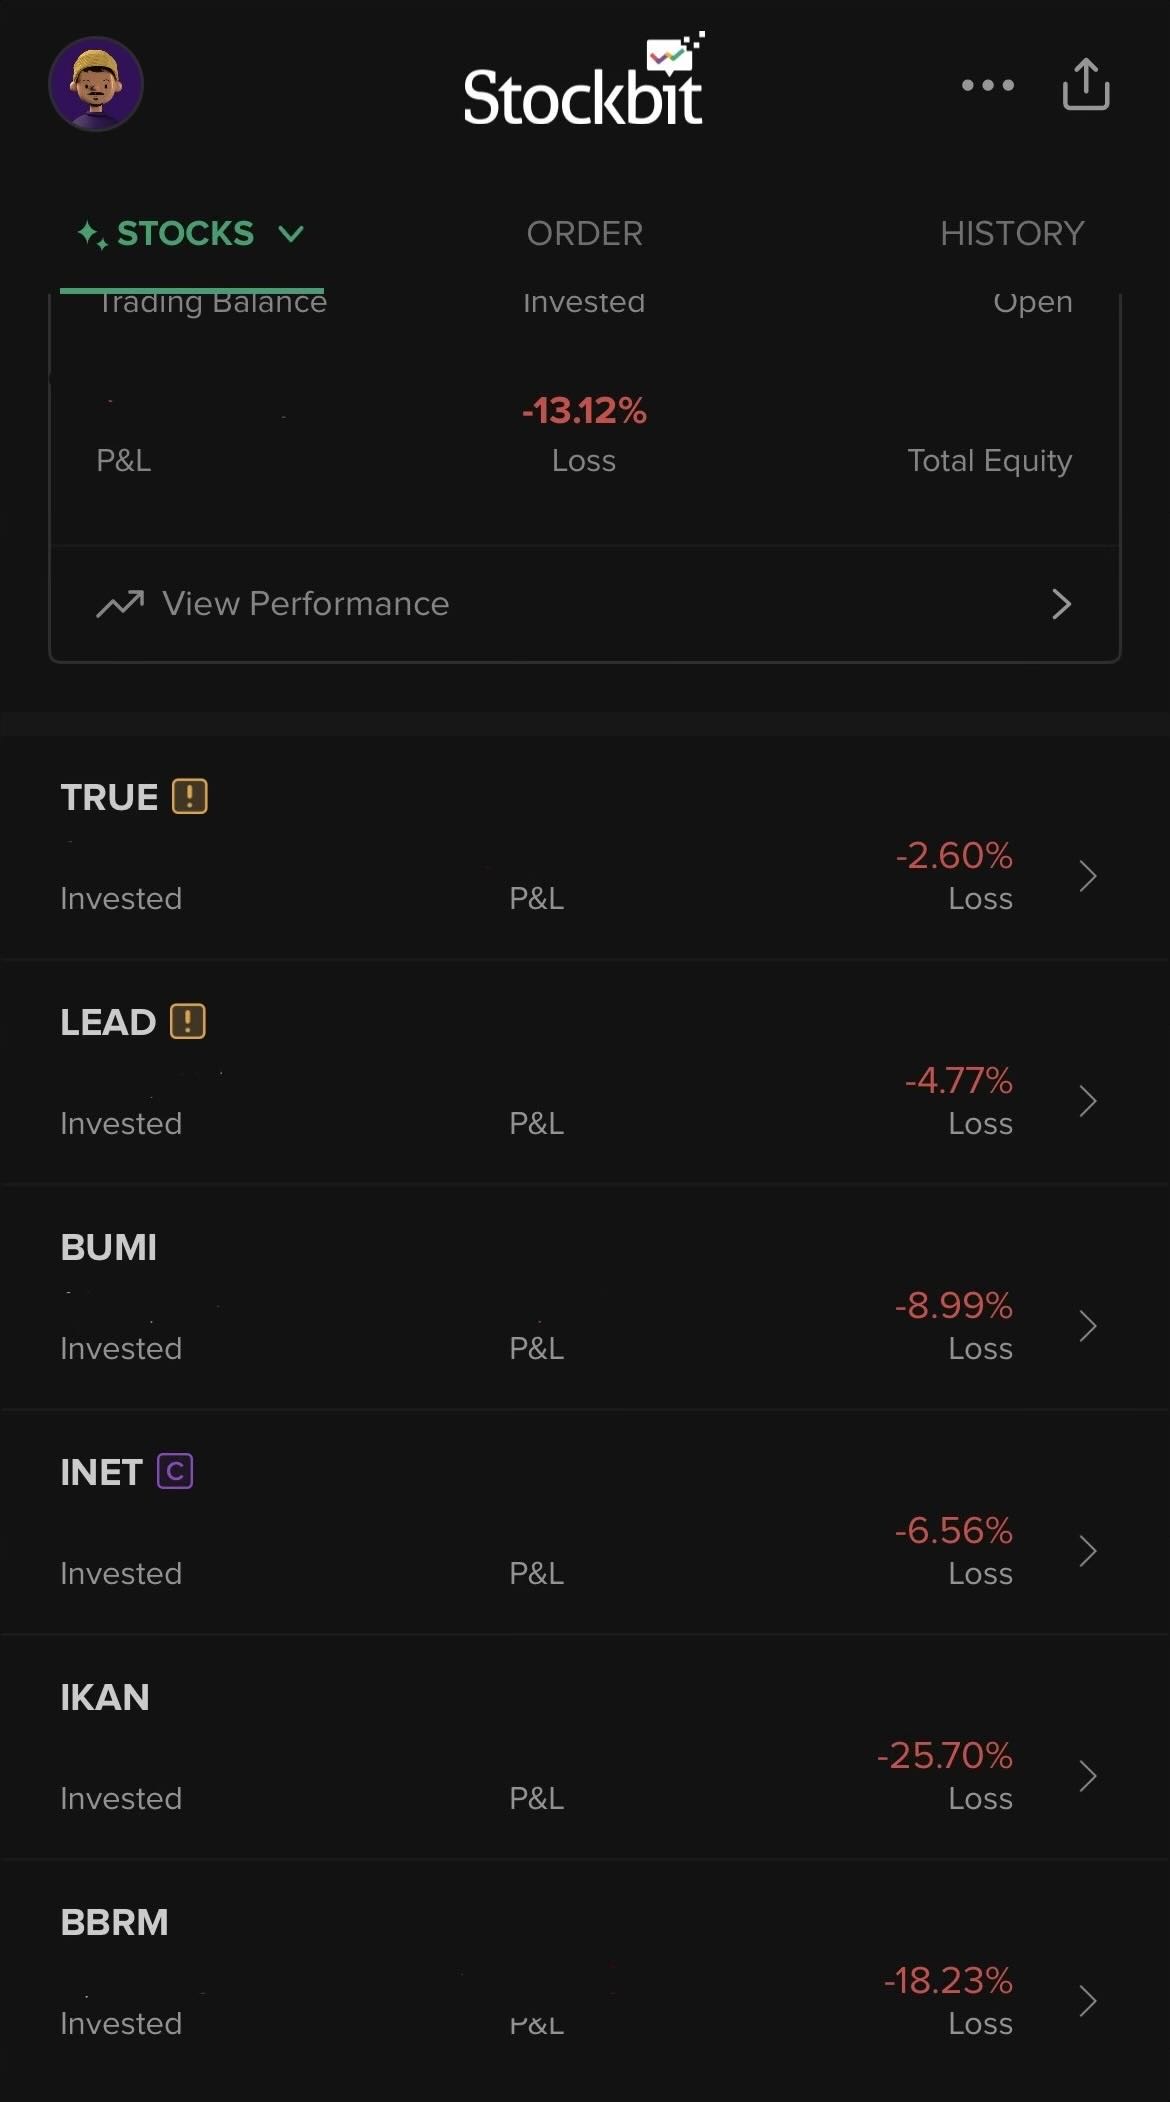The width and height of the screenshot is (1170, 2102).
Task: Open BUMI stock details chevron
Action: coord(1088,1326)
